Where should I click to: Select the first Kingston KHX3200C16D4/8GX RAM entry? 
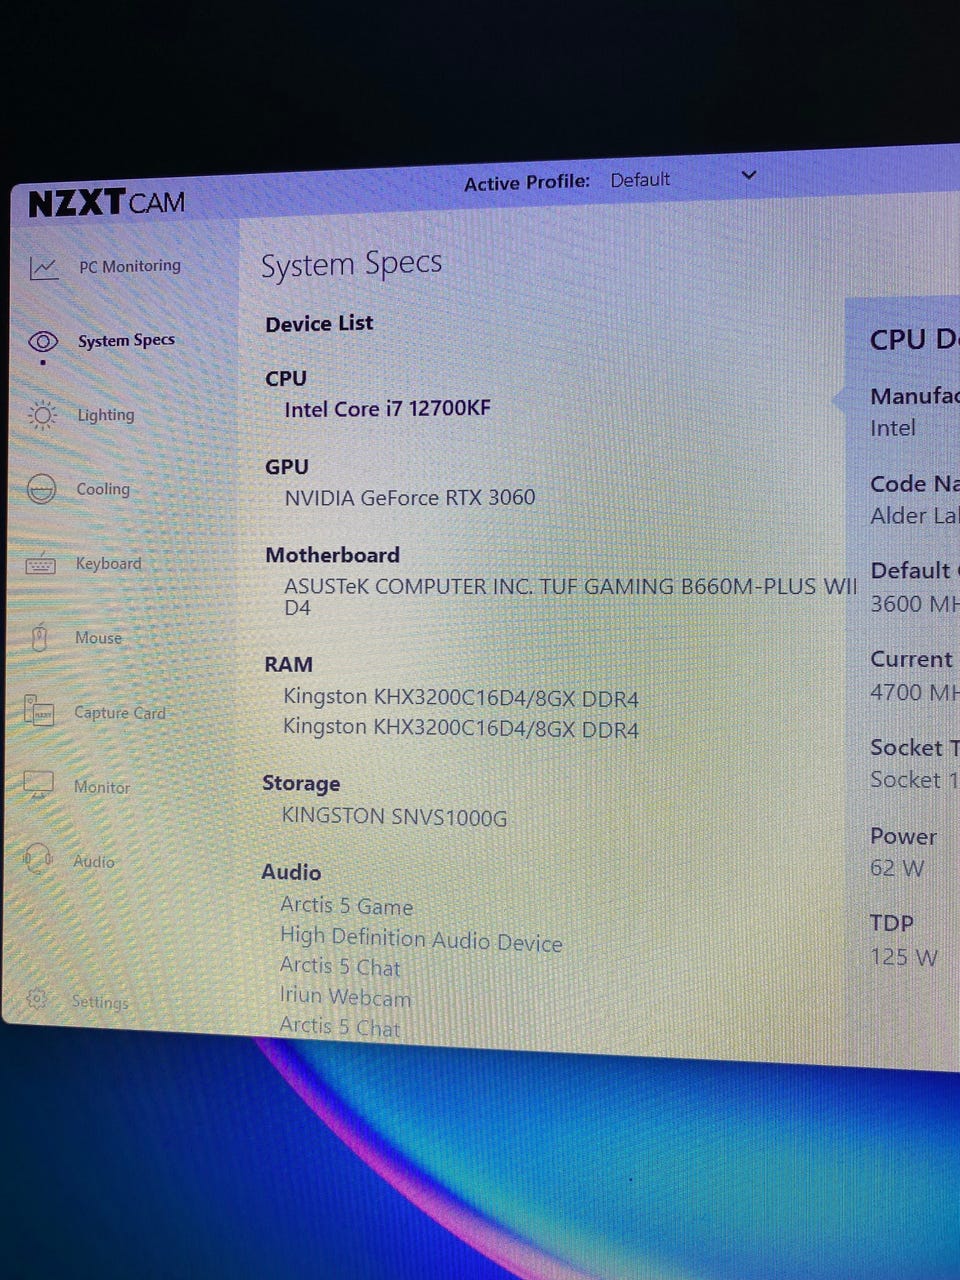click(461, 698)
